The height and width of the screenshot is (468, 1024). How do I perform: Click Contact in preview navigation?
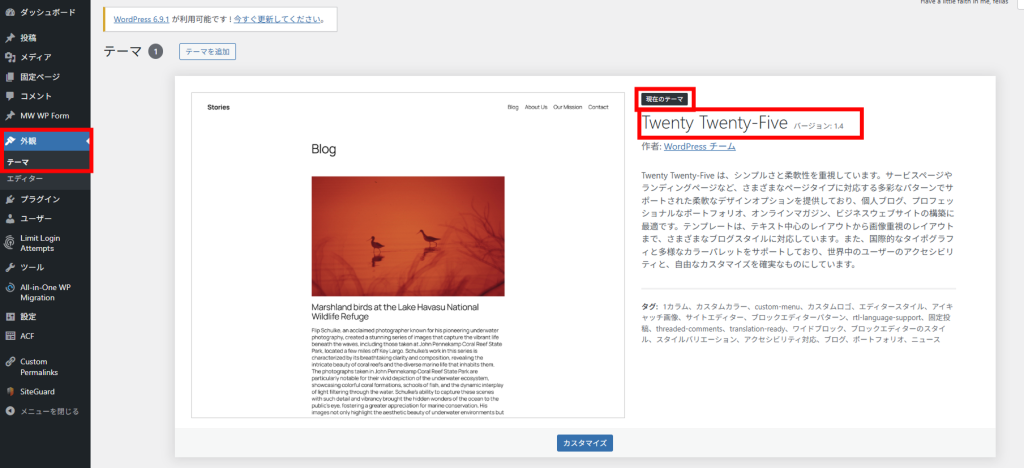click(x=598, y=107)
